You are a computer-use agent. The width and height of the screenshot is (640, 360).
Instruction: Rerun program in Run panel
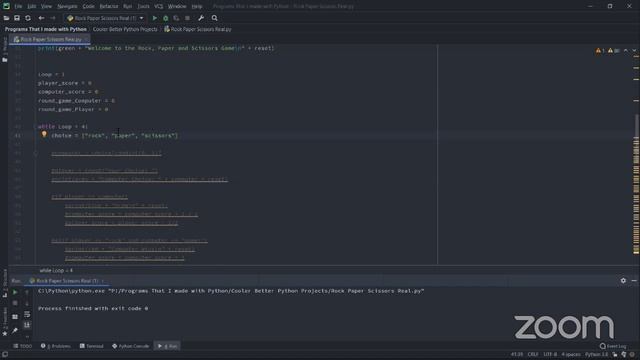15,292
